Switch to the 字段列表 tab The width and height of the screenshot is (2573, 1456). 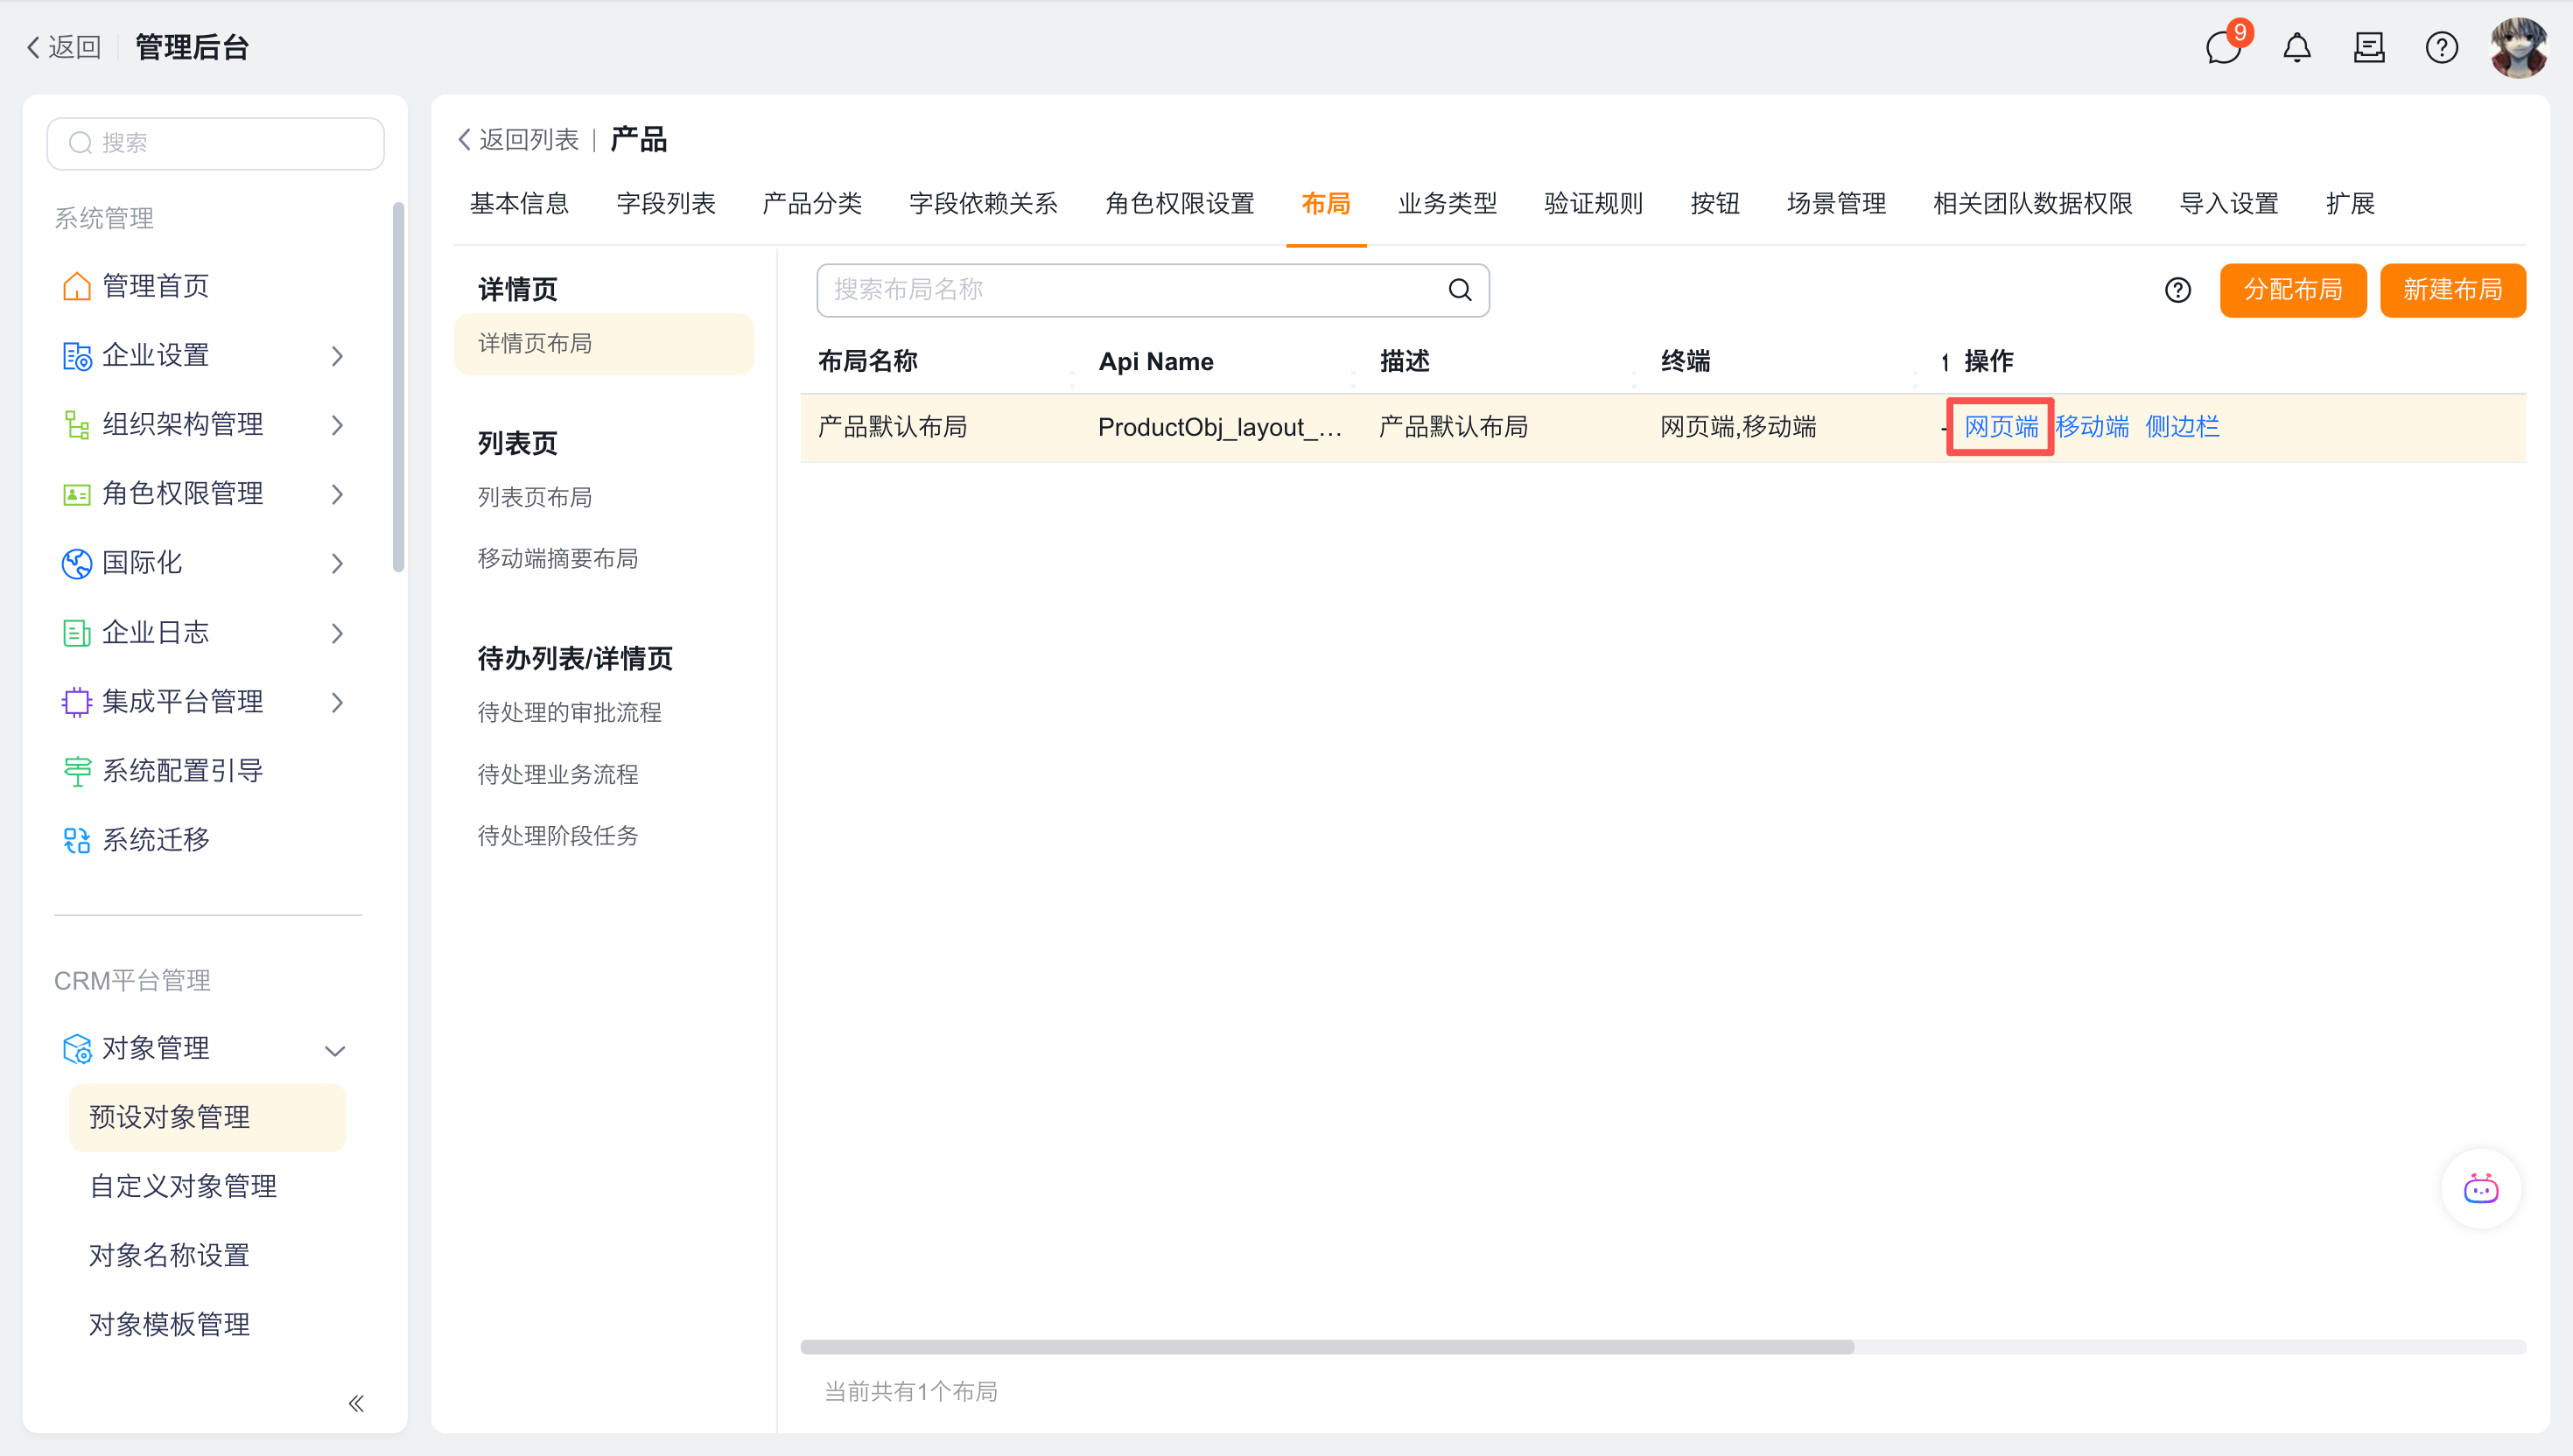tap(666, 204)
